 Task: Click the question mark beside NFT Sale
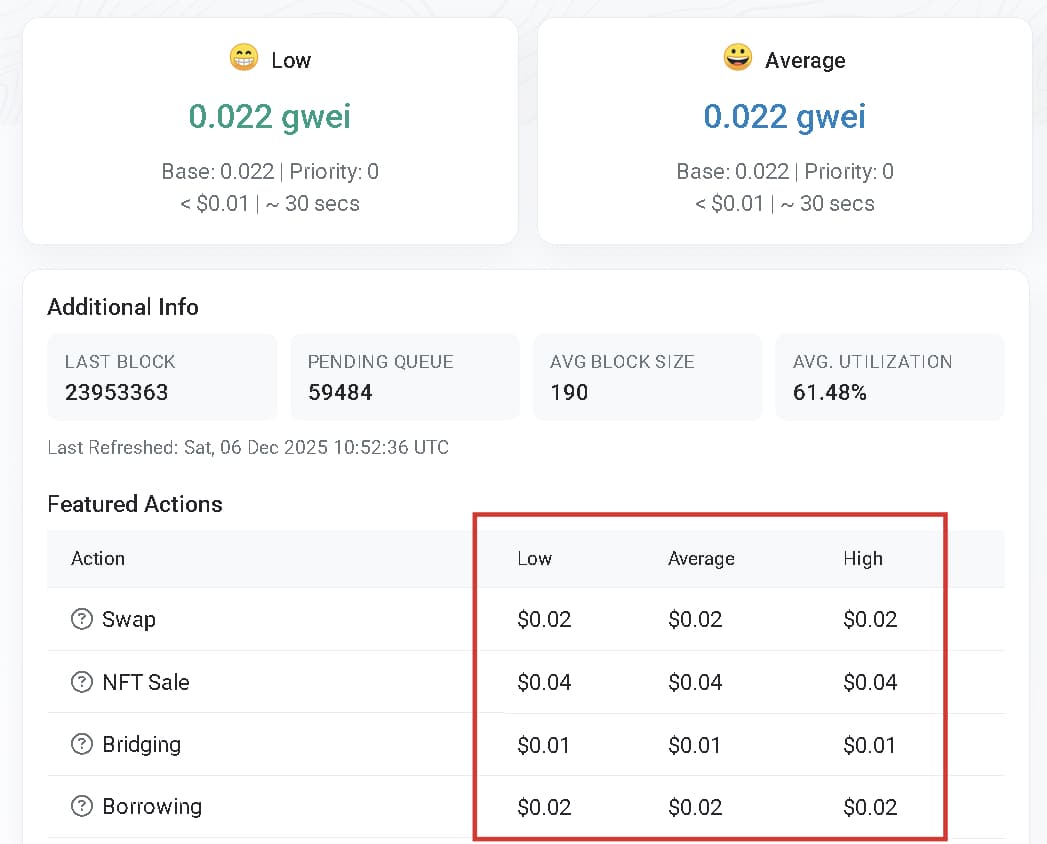[x=81, y=682]
